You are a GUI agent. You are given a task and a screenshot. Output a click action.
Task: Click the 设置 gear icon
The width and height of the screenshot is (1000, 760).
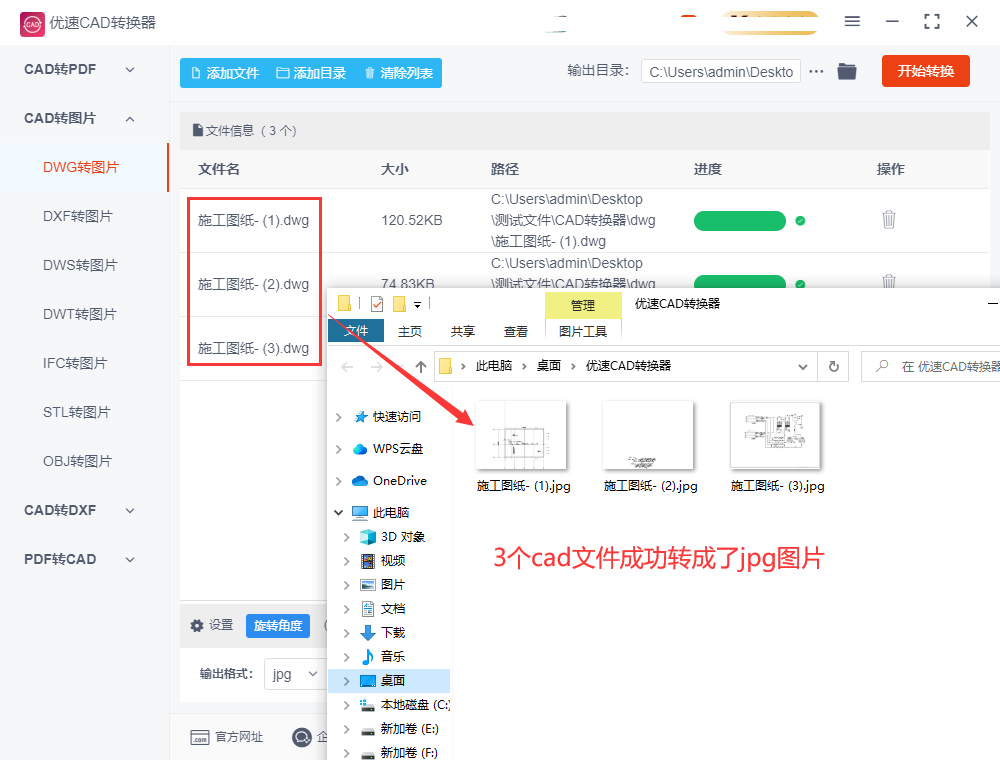point(197,625)
